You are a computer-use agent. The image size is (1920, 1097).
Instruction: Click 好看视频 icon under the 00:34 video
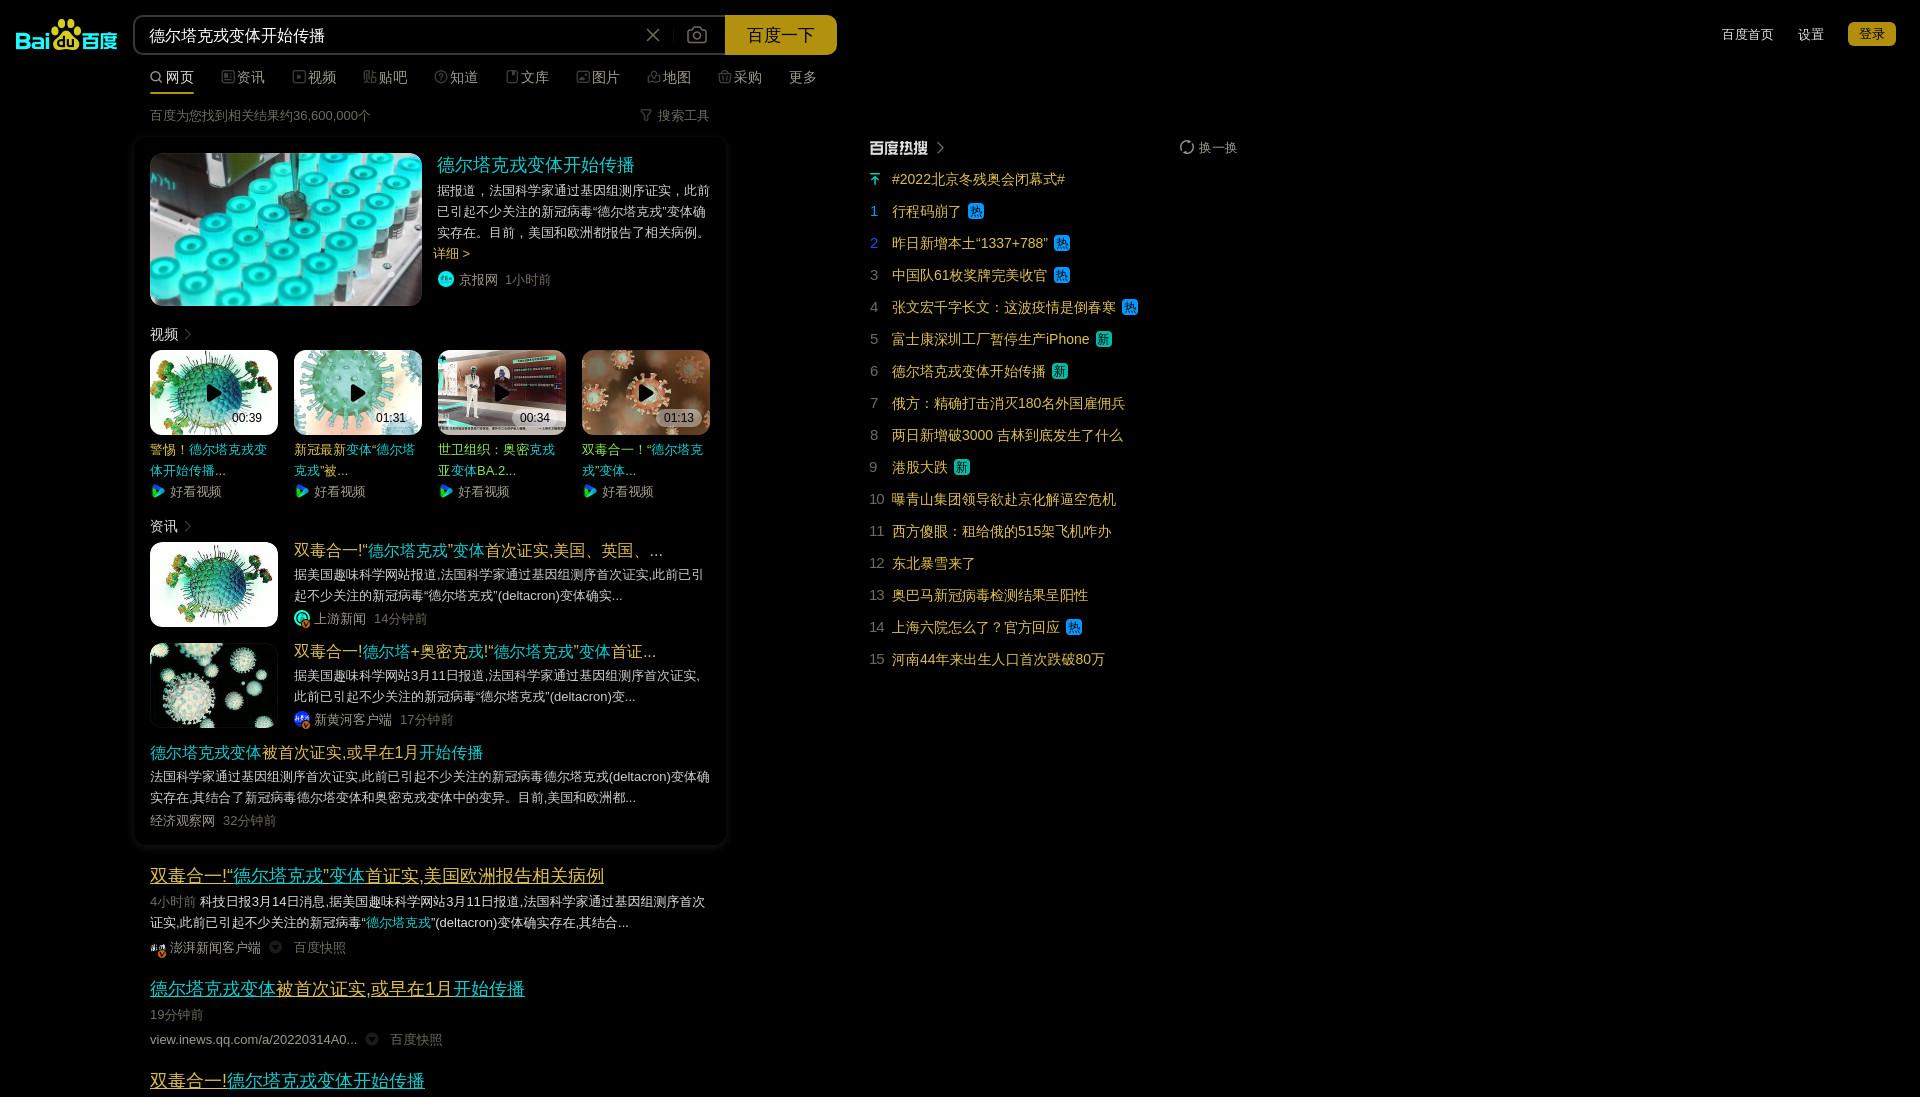446,491
